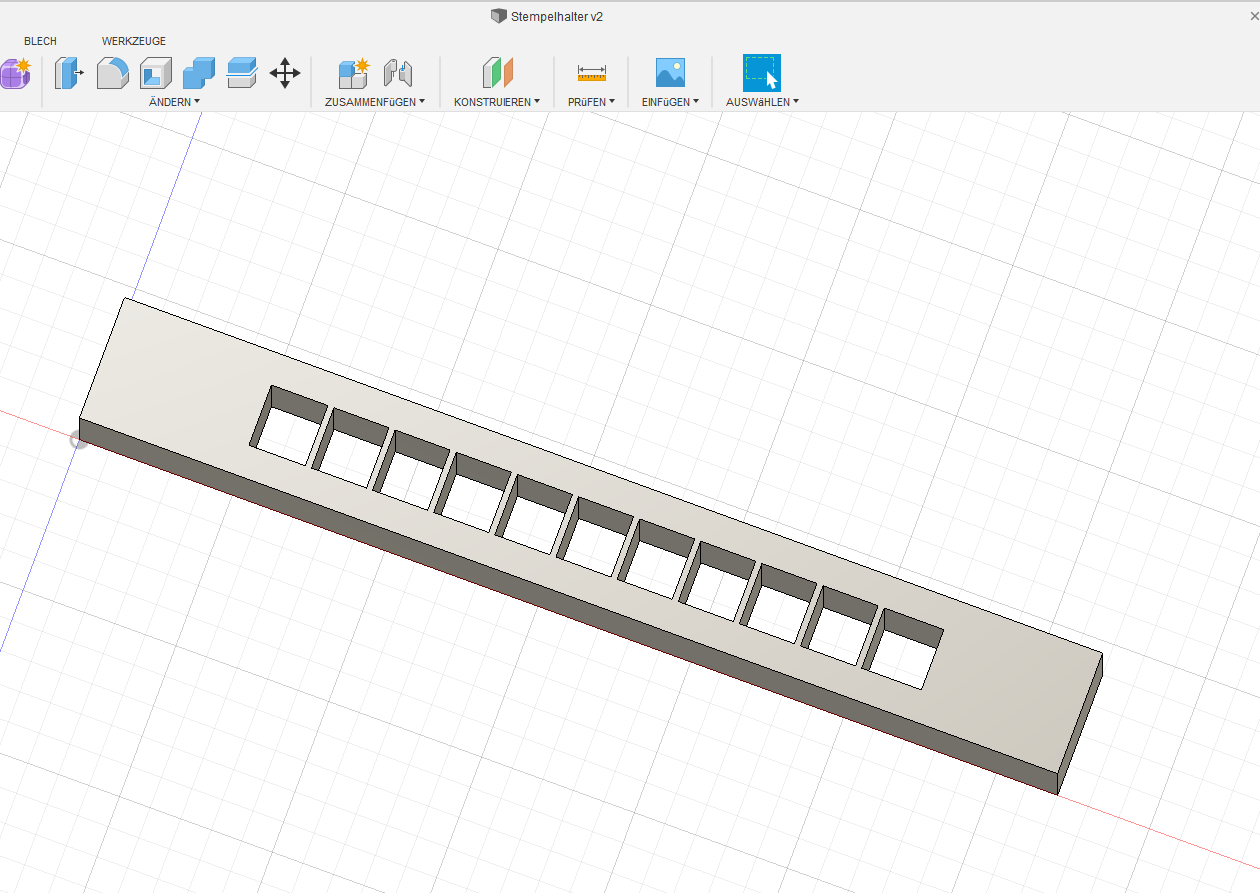Switch to the BLECH tab

(40, 41)
